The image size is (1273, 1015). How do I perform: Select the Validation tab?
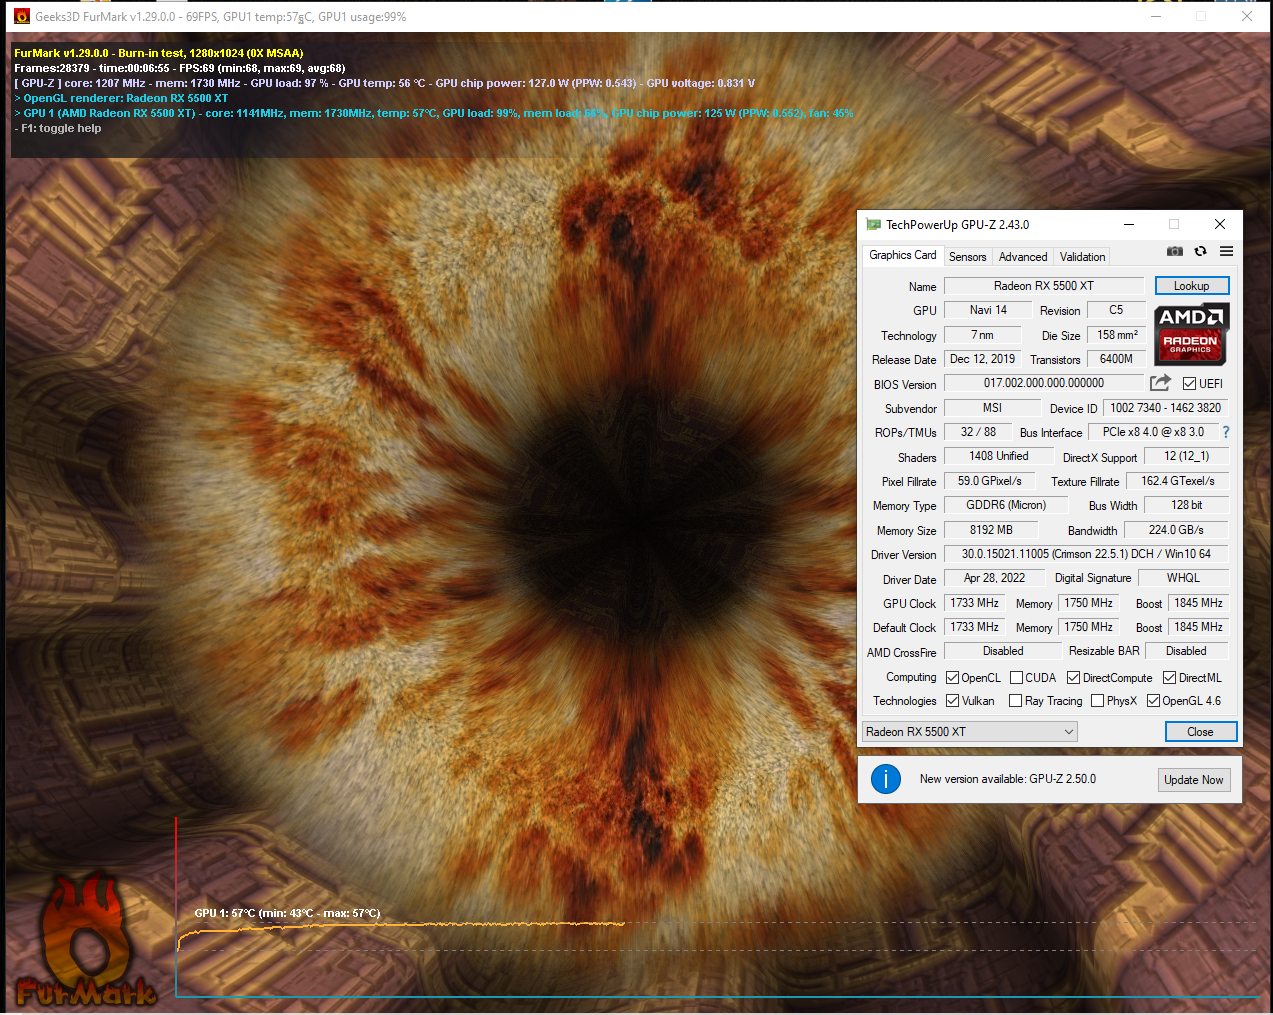pos(1082,257)
